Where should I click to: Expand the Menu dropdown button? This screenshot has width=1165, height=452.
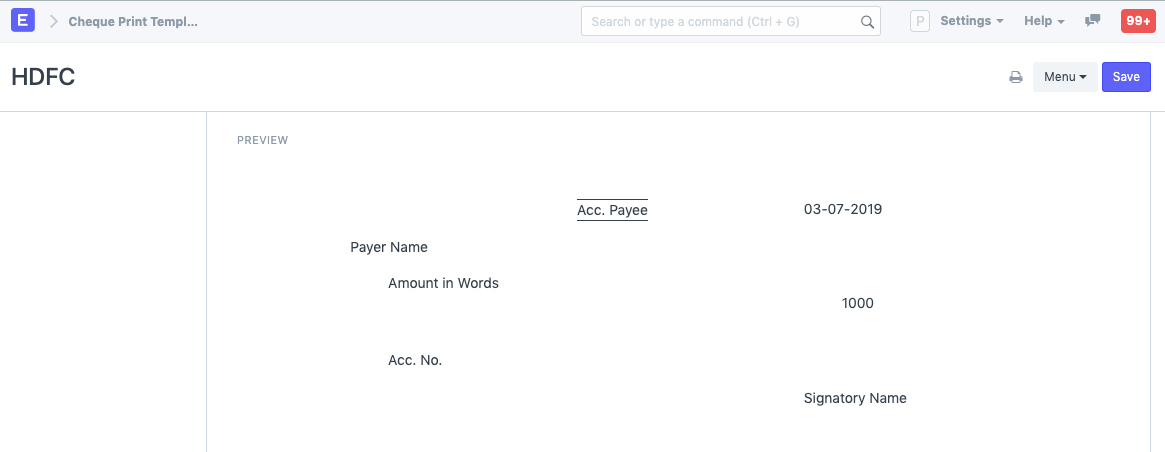pyautogui.click(x=1065, y=77)
